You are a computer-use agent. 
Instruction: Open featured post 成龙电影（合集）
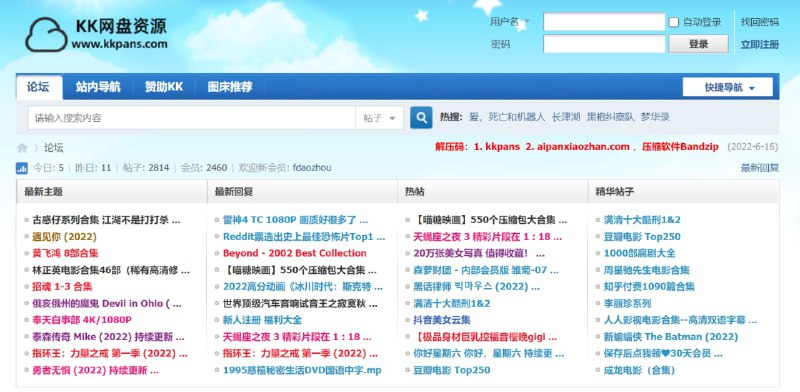(639, 370)
